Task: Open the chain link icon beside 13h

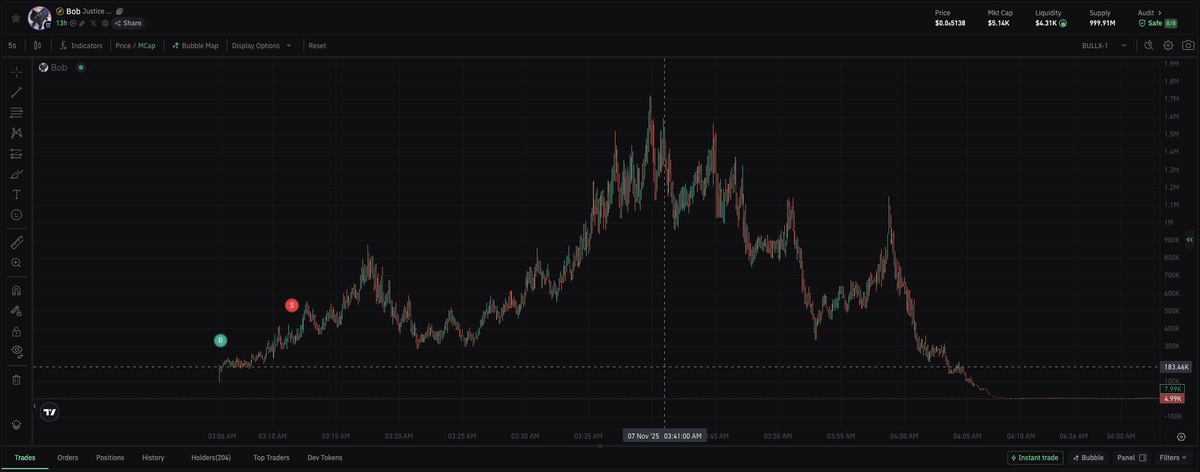Action: (x=83, y=22)
